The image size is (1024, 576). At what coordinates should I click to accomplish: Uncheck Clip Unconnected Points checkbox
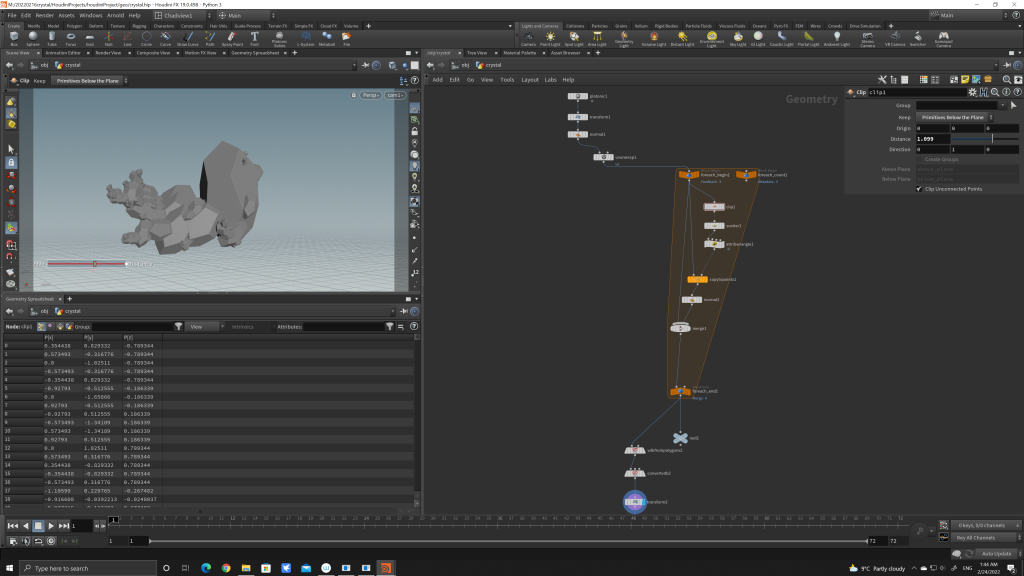coord(919,188)
